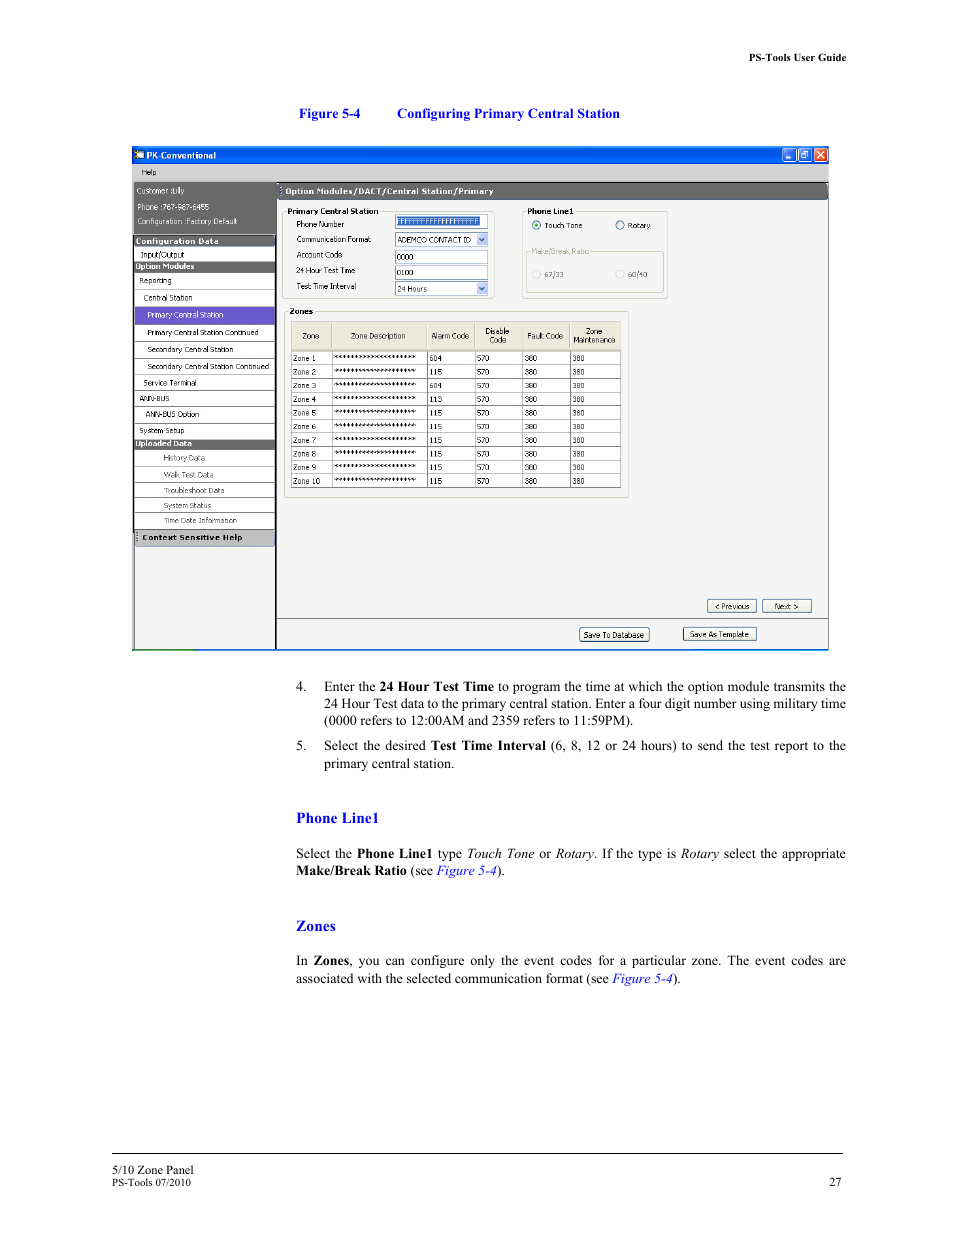Screen dimensions: 954x1235
Task: Open Service Terminal item
Action: click(204, 383)
